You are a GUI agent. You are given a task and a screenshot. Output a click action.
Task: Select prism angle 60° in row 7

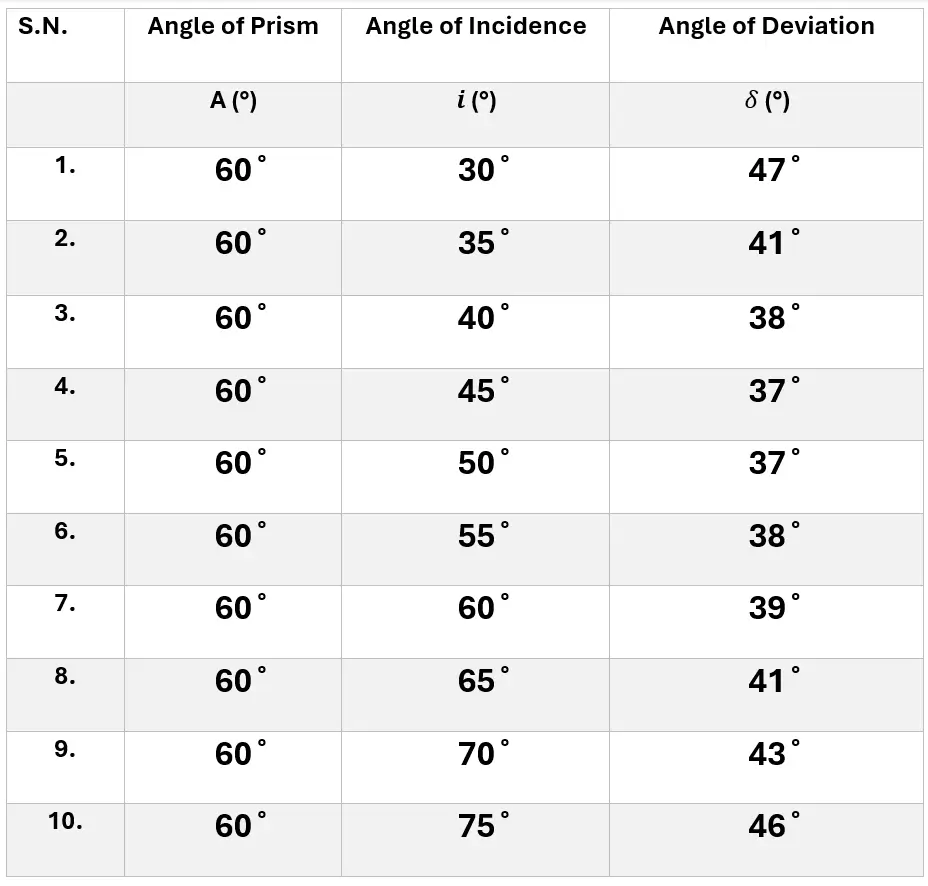(x=240, y=607)
